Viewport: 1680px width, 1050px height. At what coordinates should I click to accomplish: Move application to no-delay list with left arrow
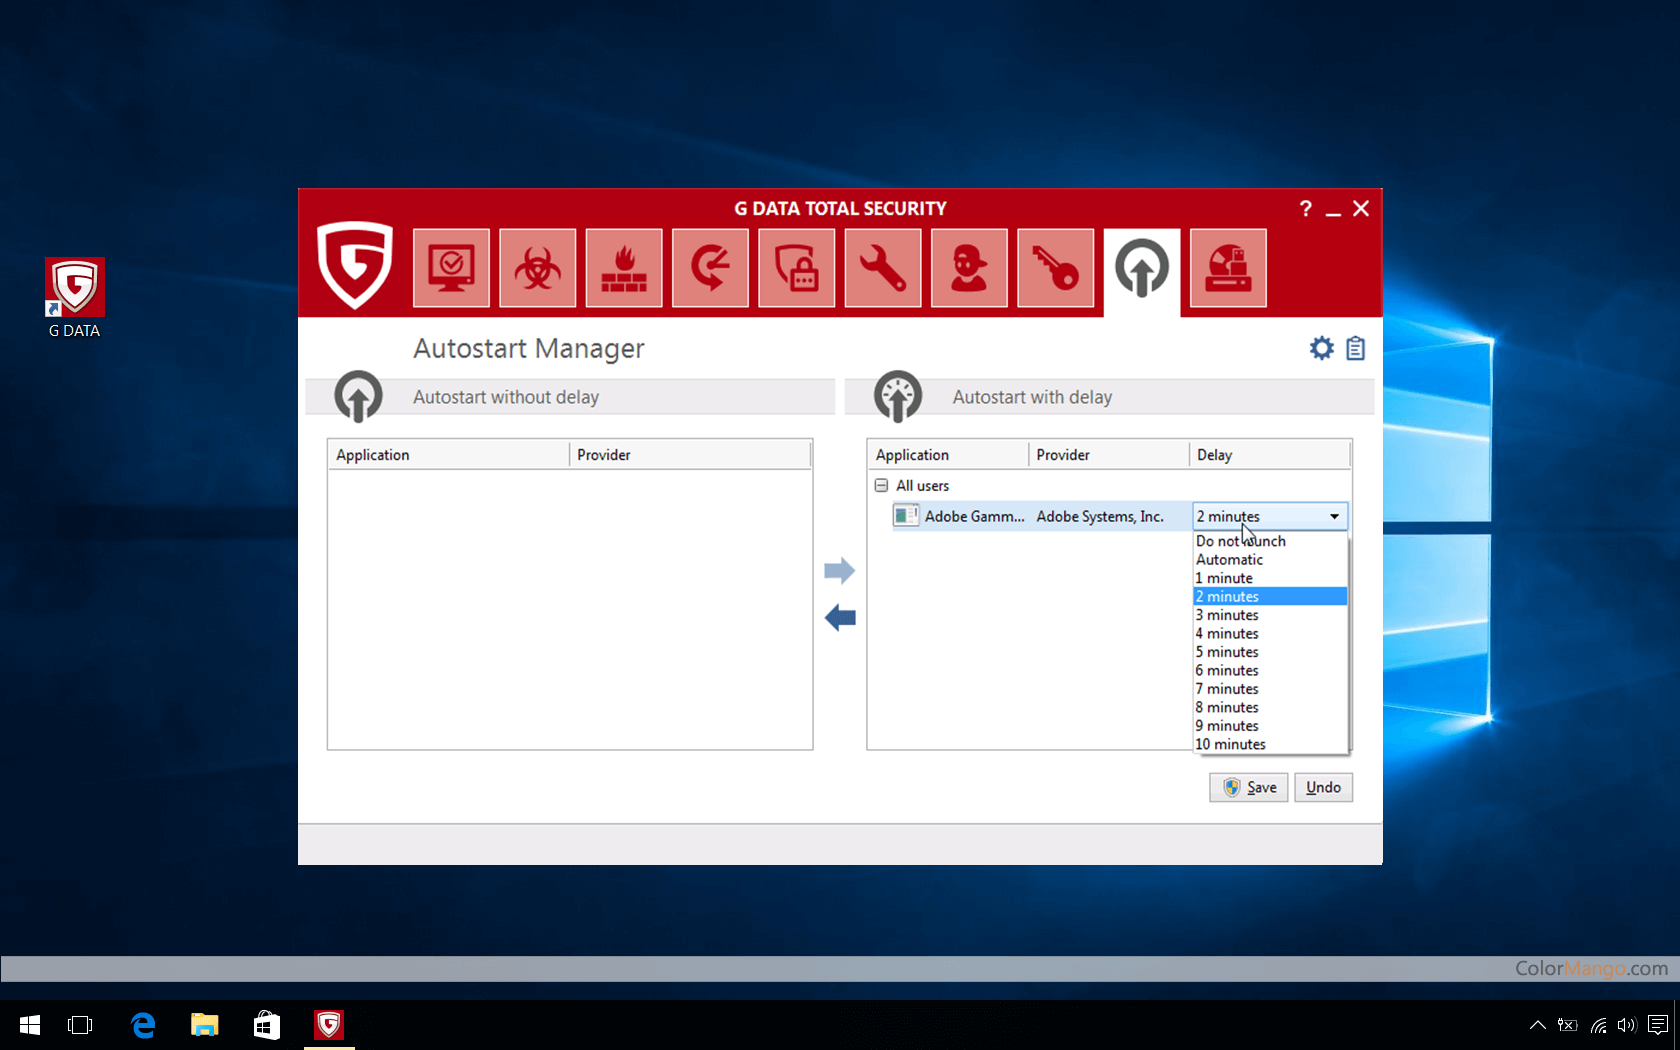coord(840,618)
